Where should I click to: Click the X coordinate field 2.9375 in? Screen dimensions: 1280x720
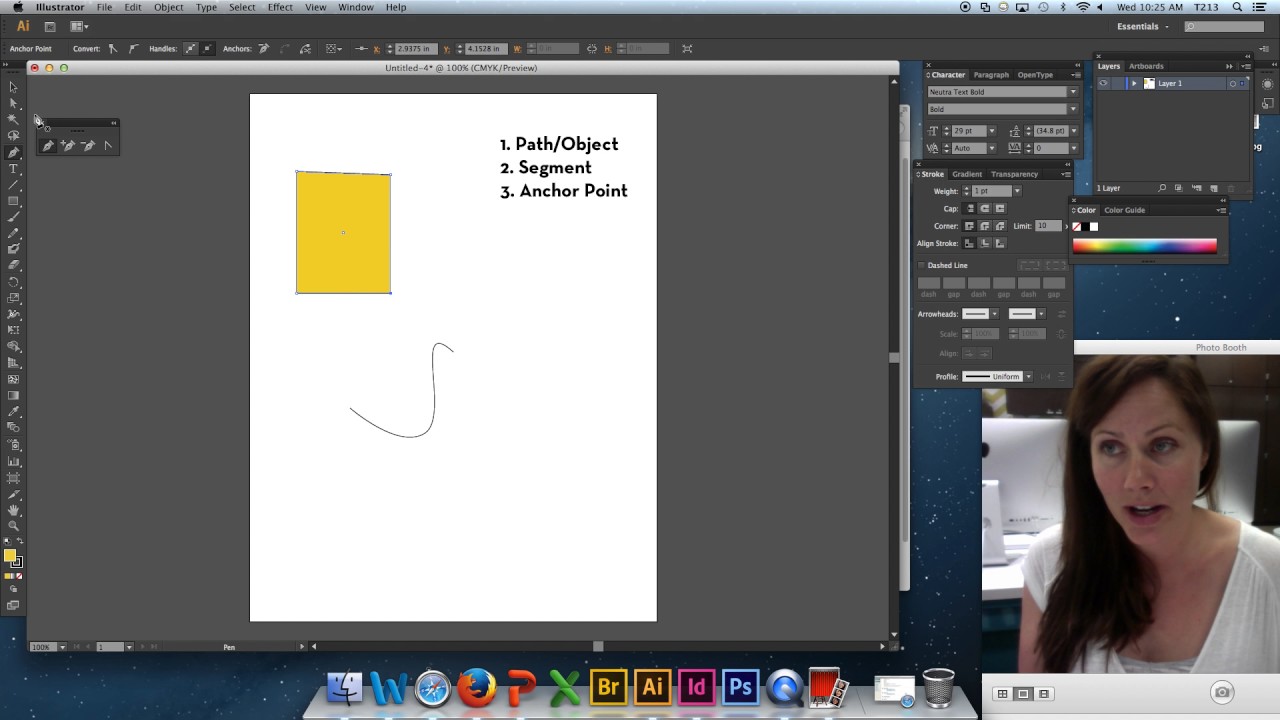[x=414, y=48]
